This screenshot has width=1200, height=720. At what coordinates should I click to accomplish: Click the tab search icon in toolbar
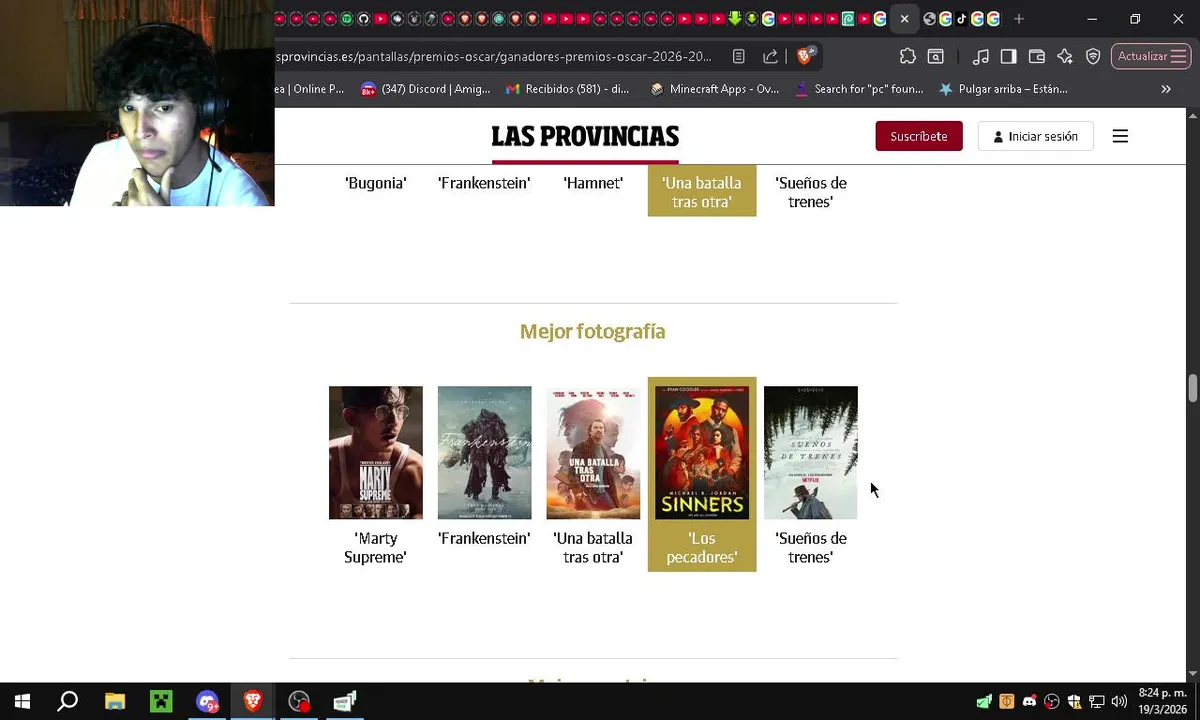pyautogui.click(x=936, y=57)
